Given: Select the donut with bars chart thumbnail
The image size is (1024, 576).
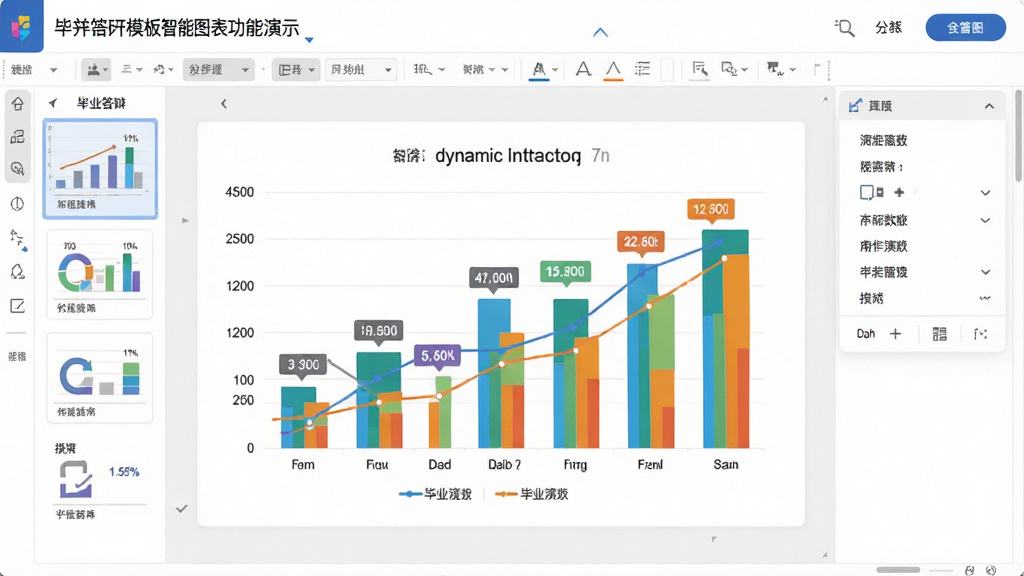Looking at the screenshot, I should pyautogui.click(x=100, y=274).
